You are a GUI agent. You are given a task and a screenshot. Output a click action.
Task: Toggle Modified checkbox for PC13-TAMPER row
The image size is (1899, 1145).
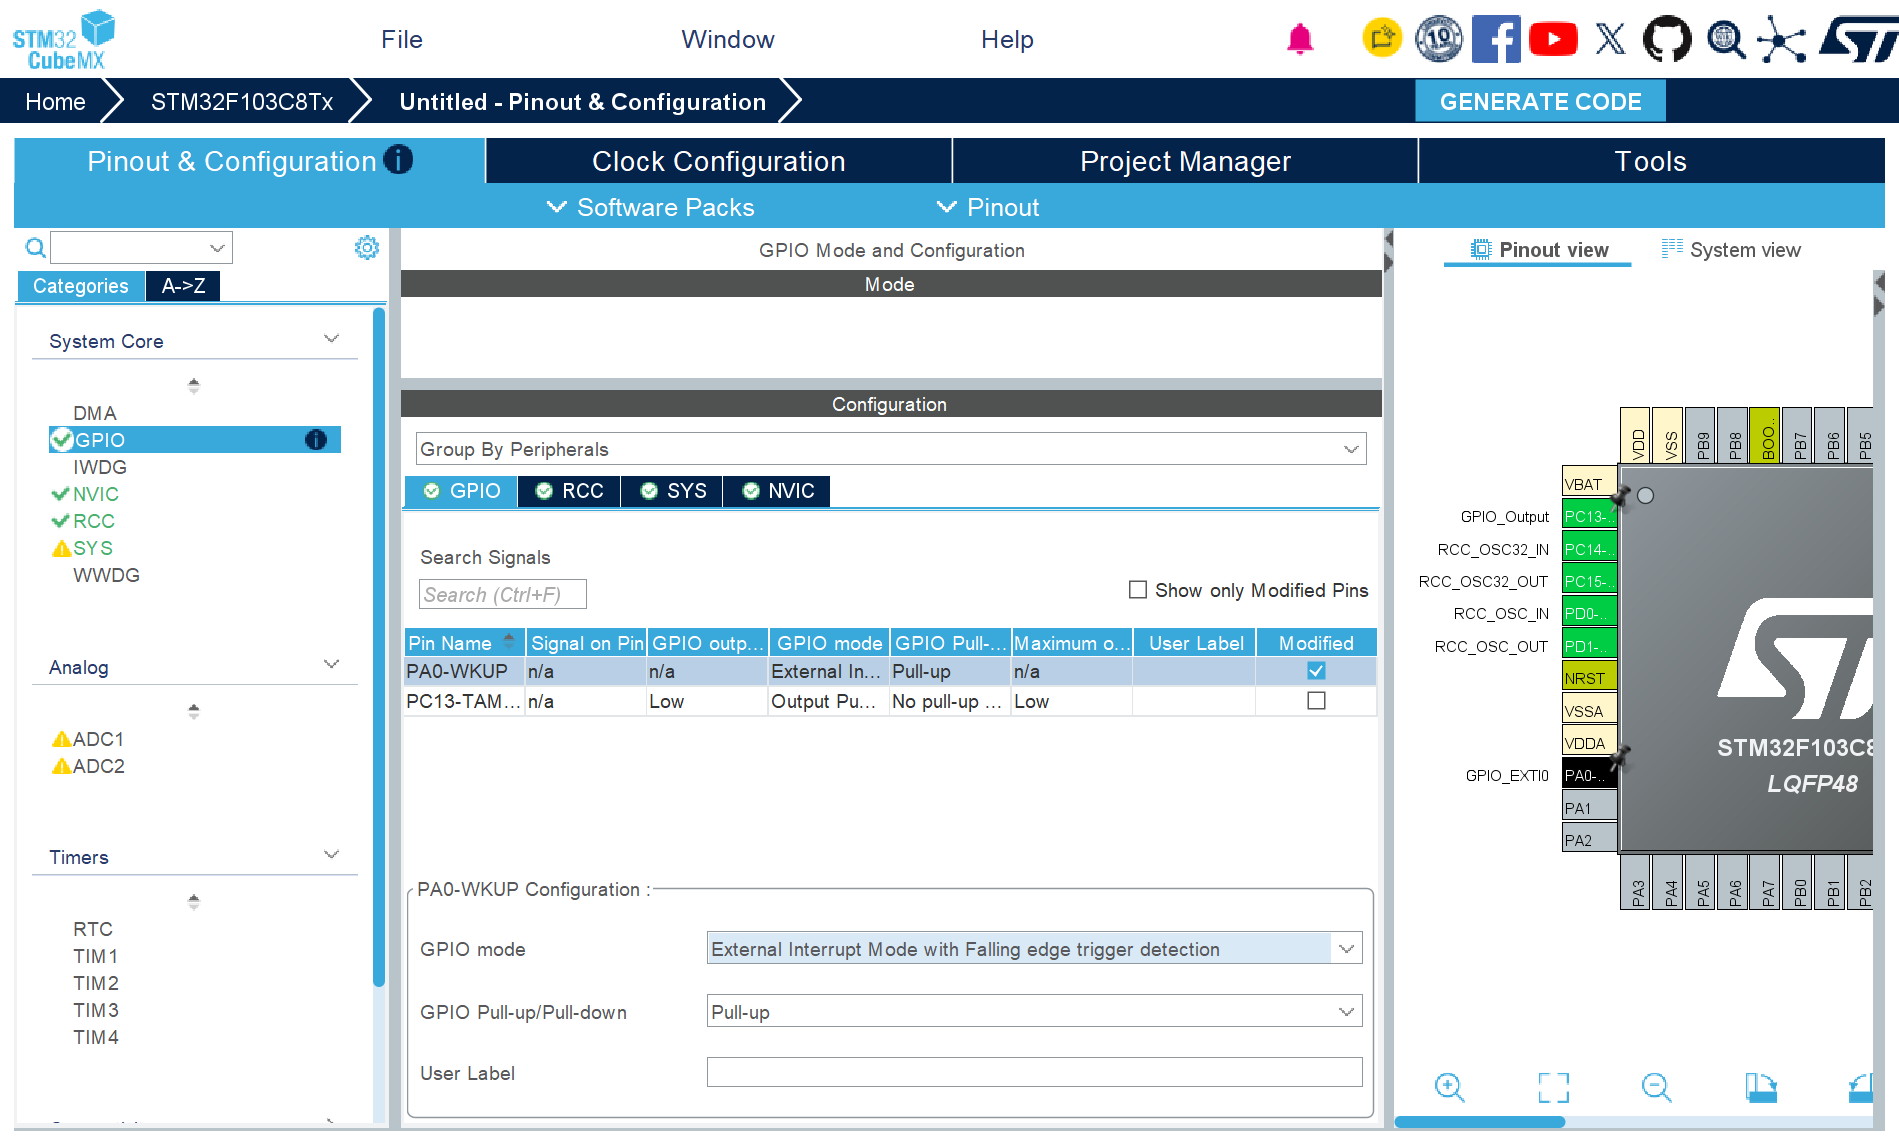[1316, 701]
